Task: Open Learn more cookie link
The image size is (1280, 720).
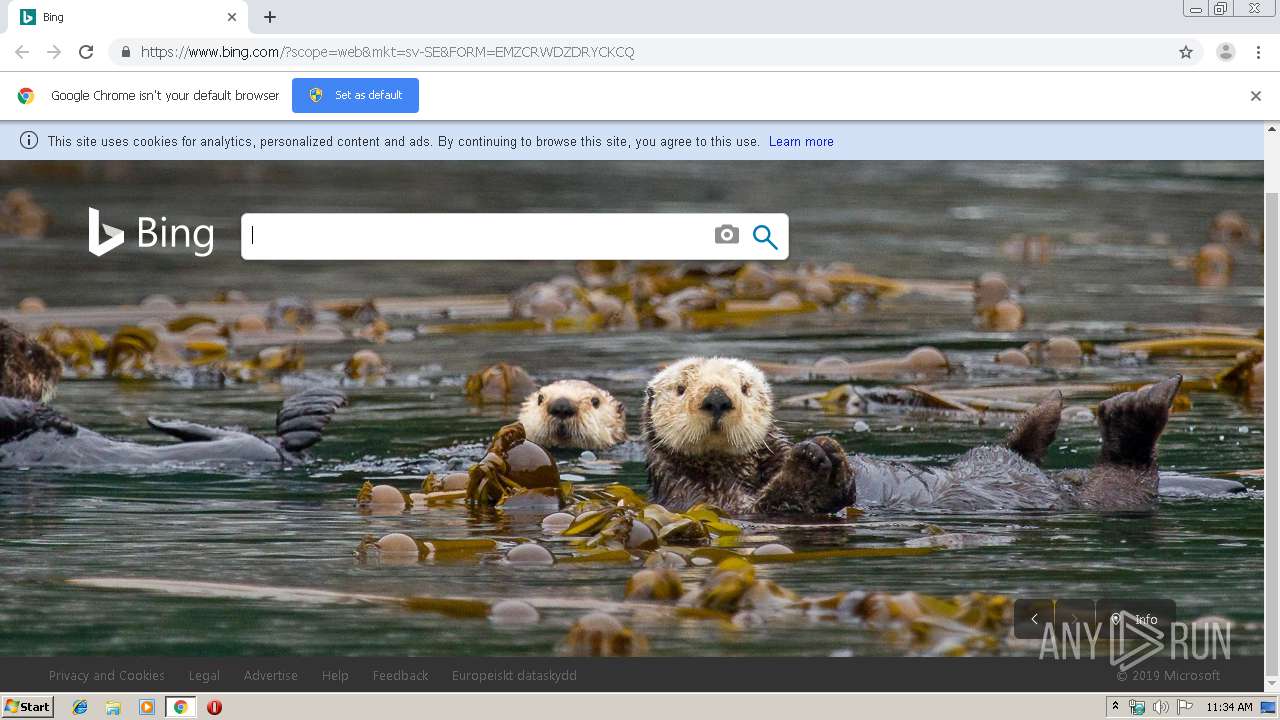Action: (x=801, y=142)
